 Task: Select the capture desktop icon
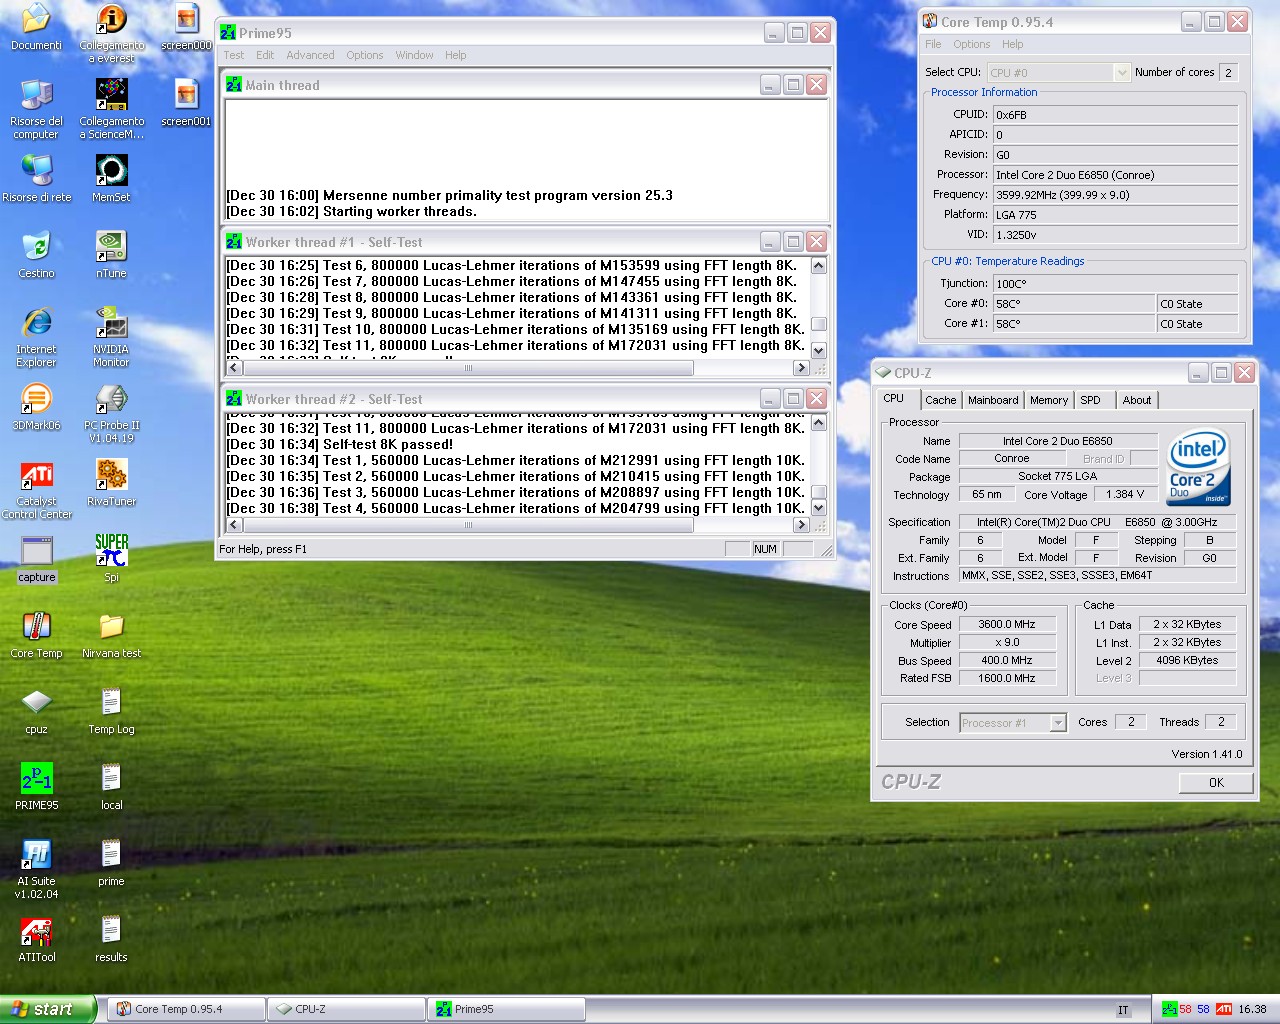point(36,559)
